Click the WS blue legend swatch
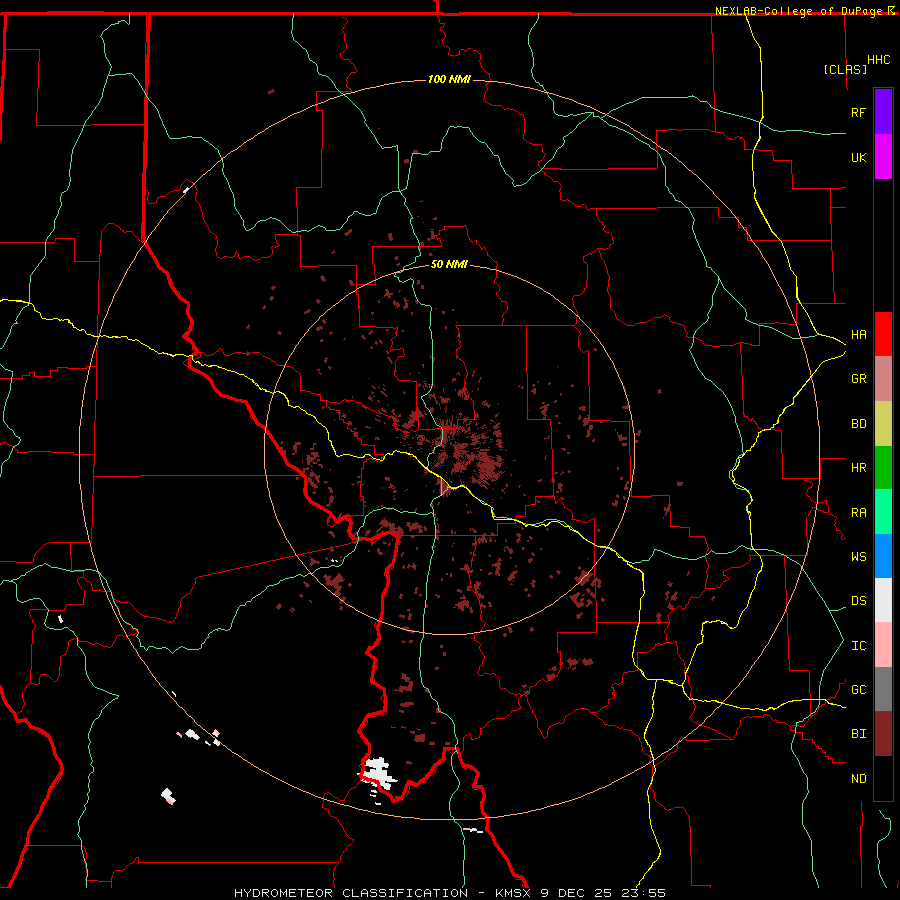The width and height of the screenshot is (900, 900). (883, 556)
